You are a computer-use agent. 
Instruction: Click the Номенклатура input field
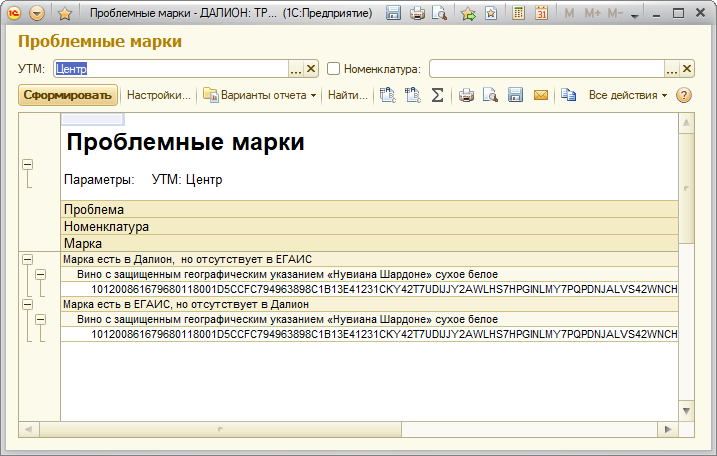click(547, 69)
